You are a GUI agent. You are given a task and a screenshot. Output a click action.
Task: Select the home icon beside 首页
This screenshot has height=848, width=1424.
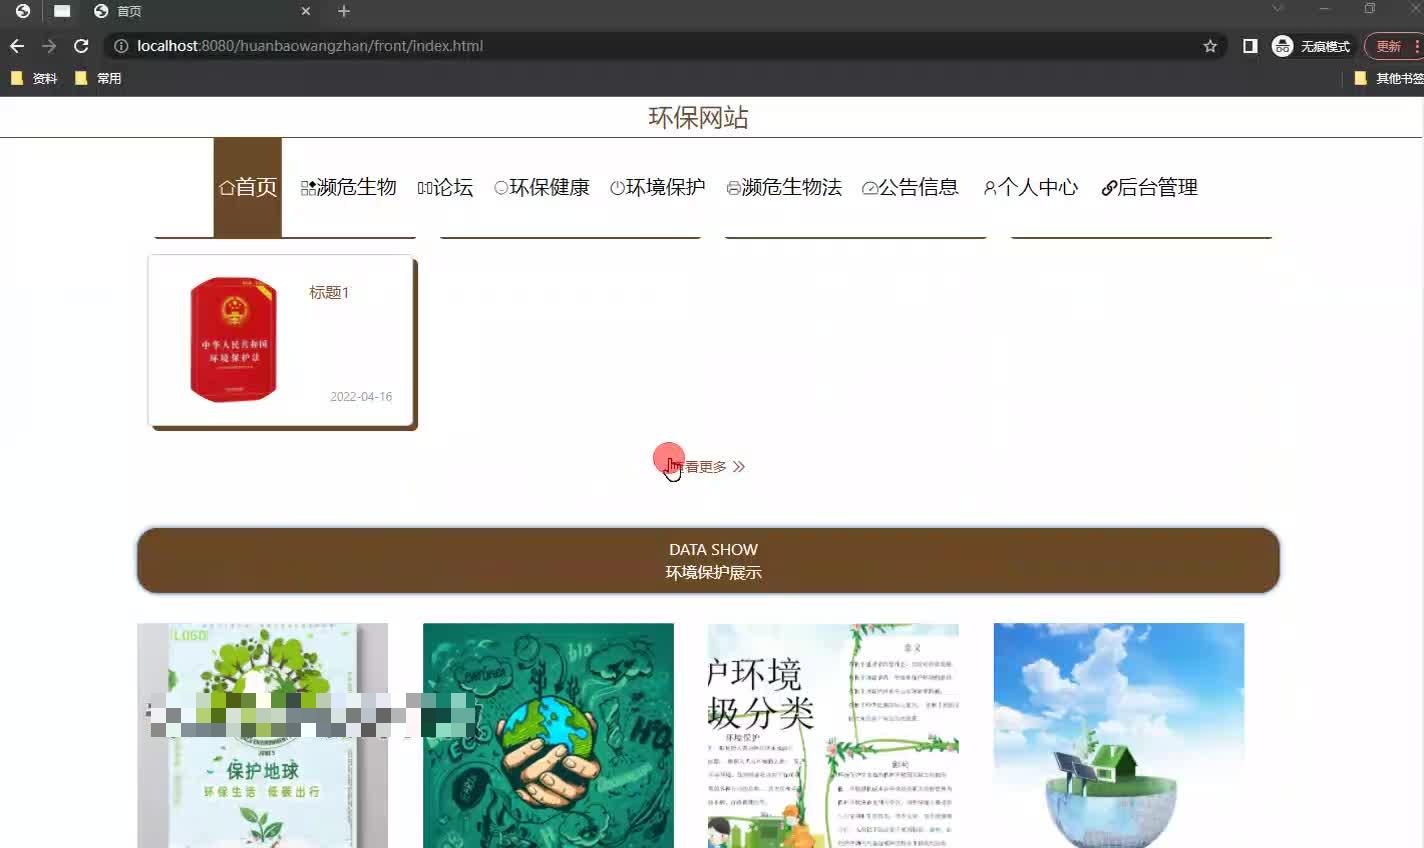coord(227,187)
